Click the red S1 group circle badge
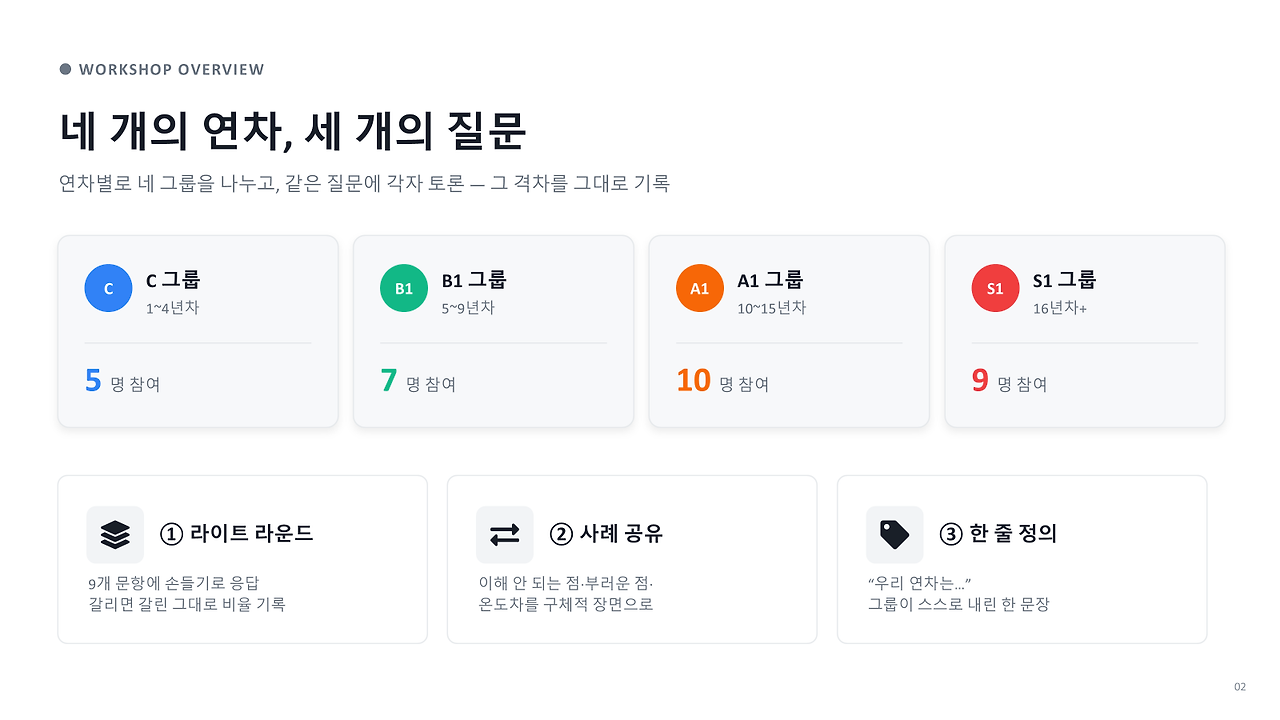The height and width of the screenshot is (720, 1280). (995, 288)
